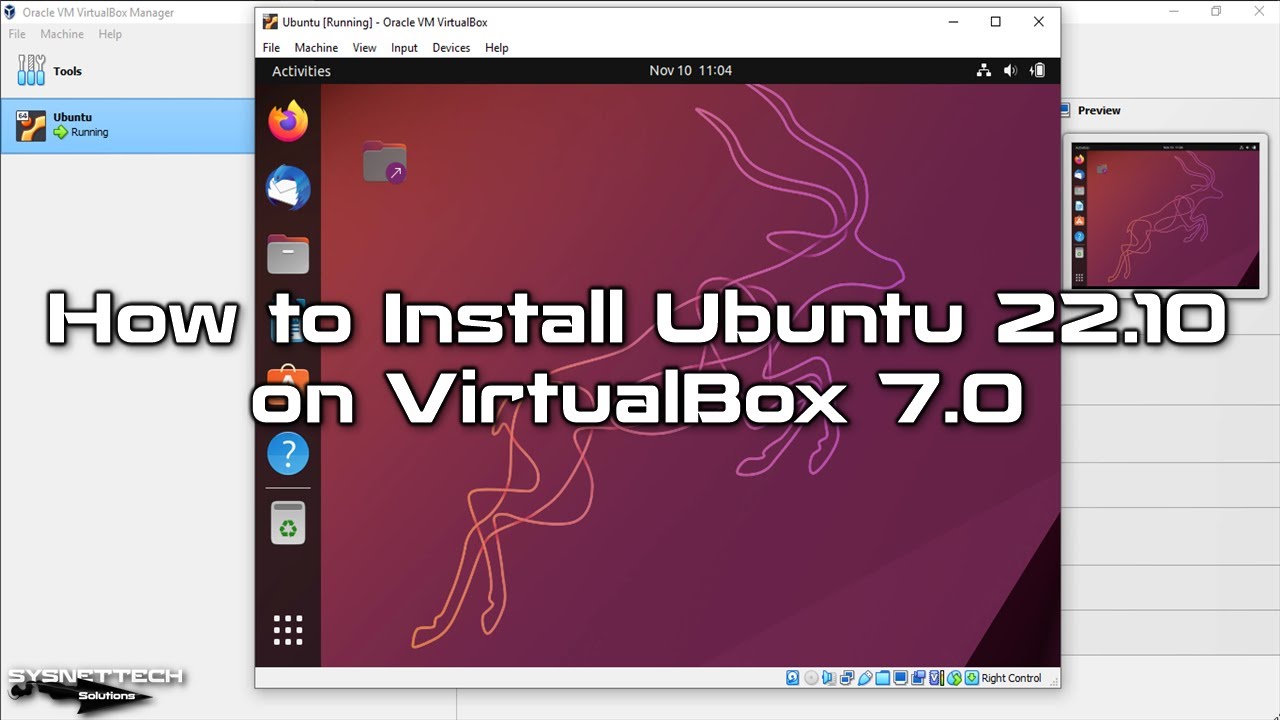Open the Files manager in the dock

tap(288, 254)
